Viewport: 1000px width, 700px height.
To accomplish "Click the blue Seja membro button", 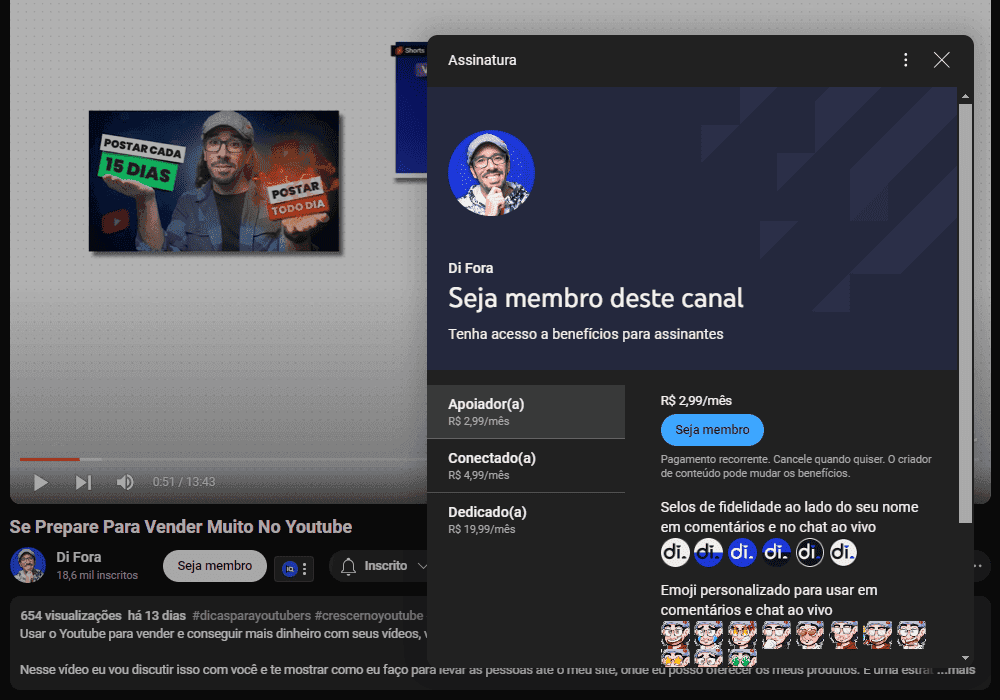I will click(x=712, y=430).
